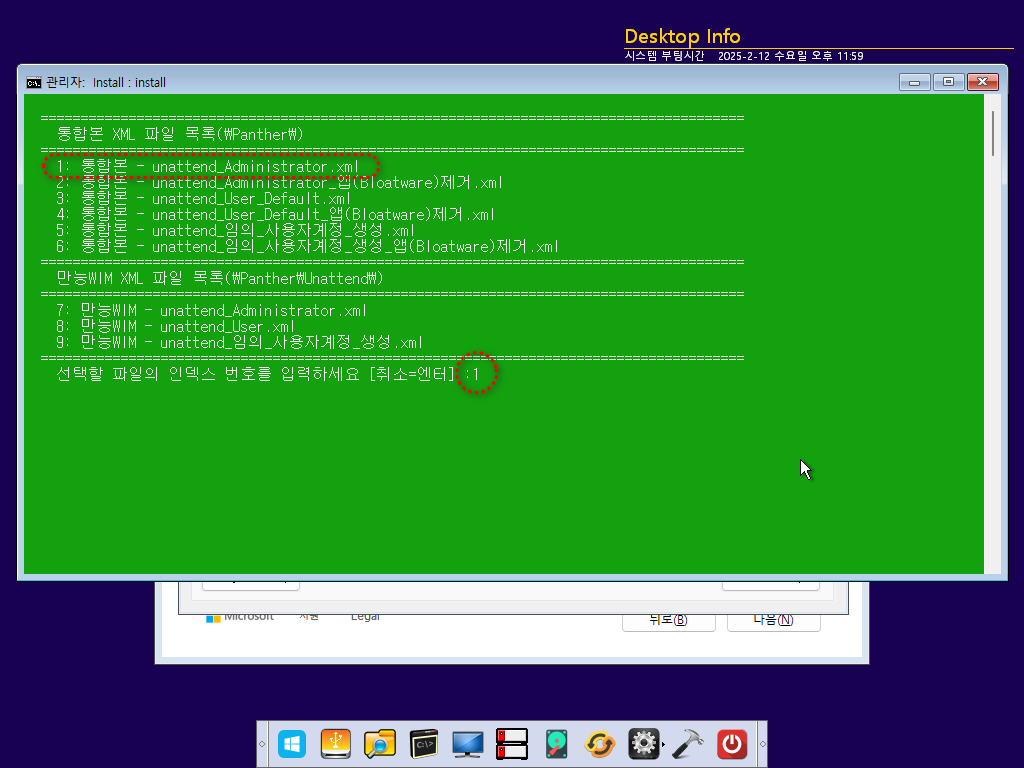Screen dimensions: 1024x768
Task: Open the Windows logo dock icon
Action: pos(291,744)
